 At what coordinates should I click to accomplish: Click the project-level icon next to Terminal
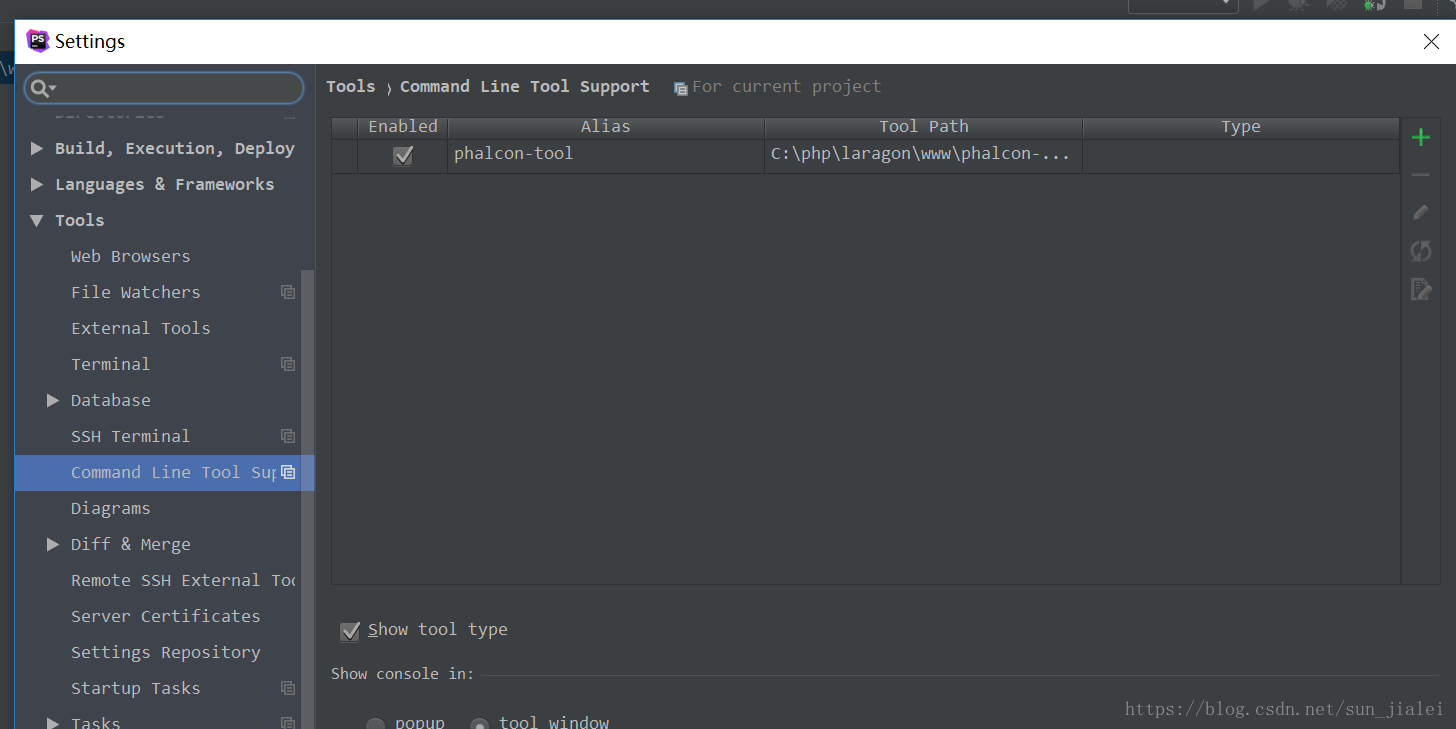[x=288, y=364]
